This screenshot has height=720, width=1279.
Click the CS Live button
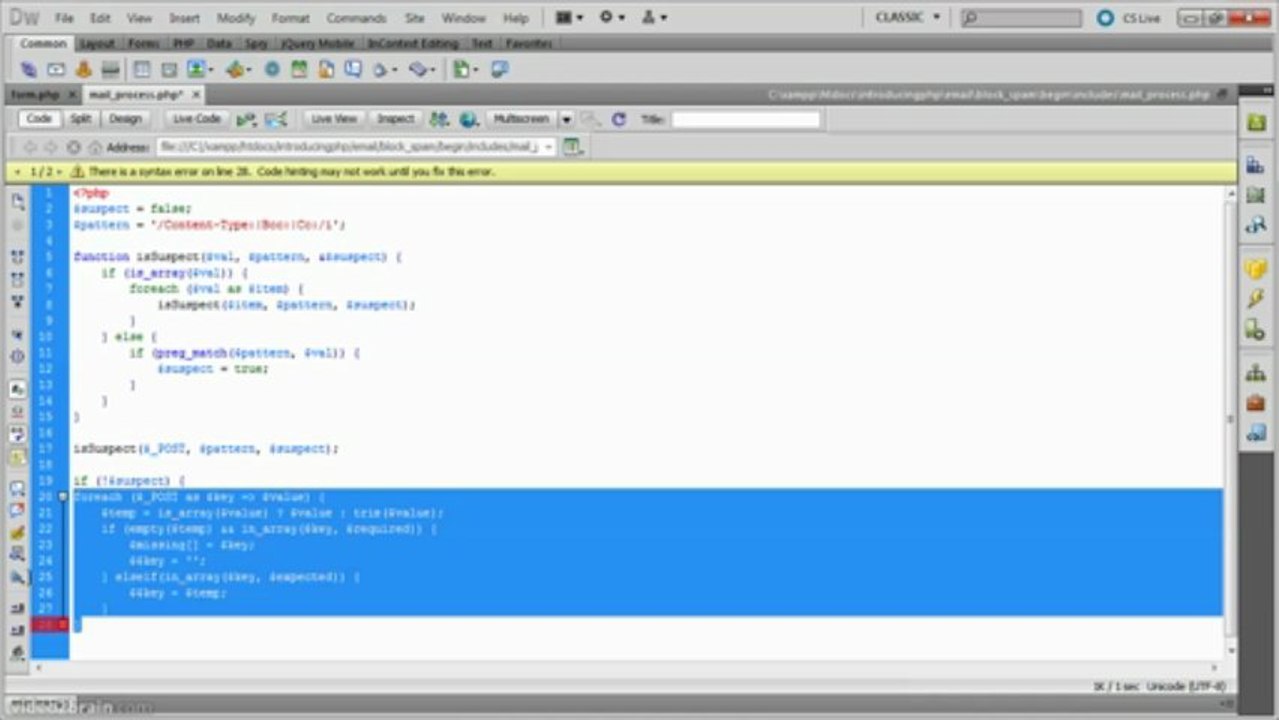1131,18
